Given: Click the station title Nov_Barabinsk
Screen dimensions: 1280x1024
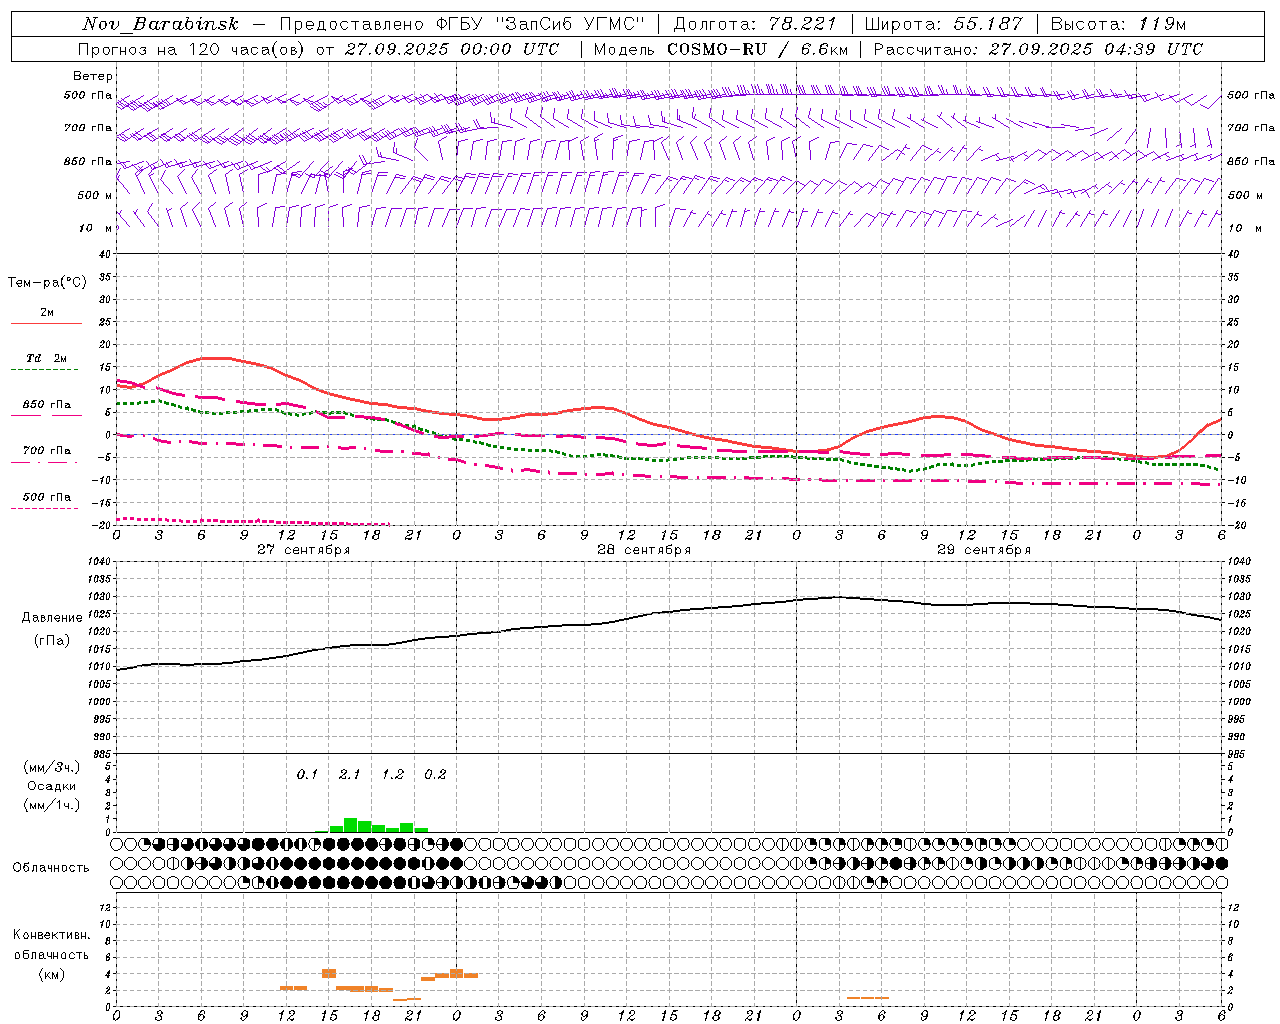Looking at the screenshot, I should click(x=160, y=24).
